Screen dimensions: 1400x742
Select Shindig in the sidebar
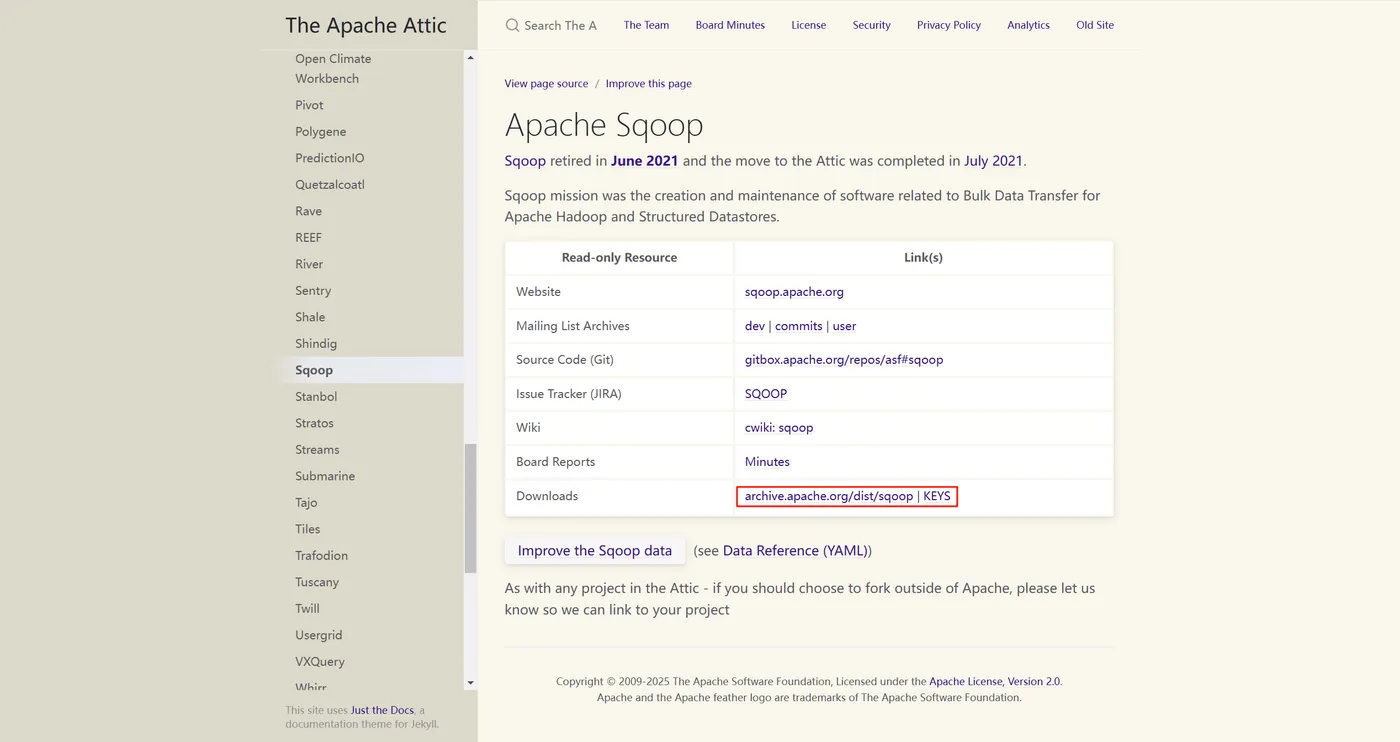click(316, 344)
